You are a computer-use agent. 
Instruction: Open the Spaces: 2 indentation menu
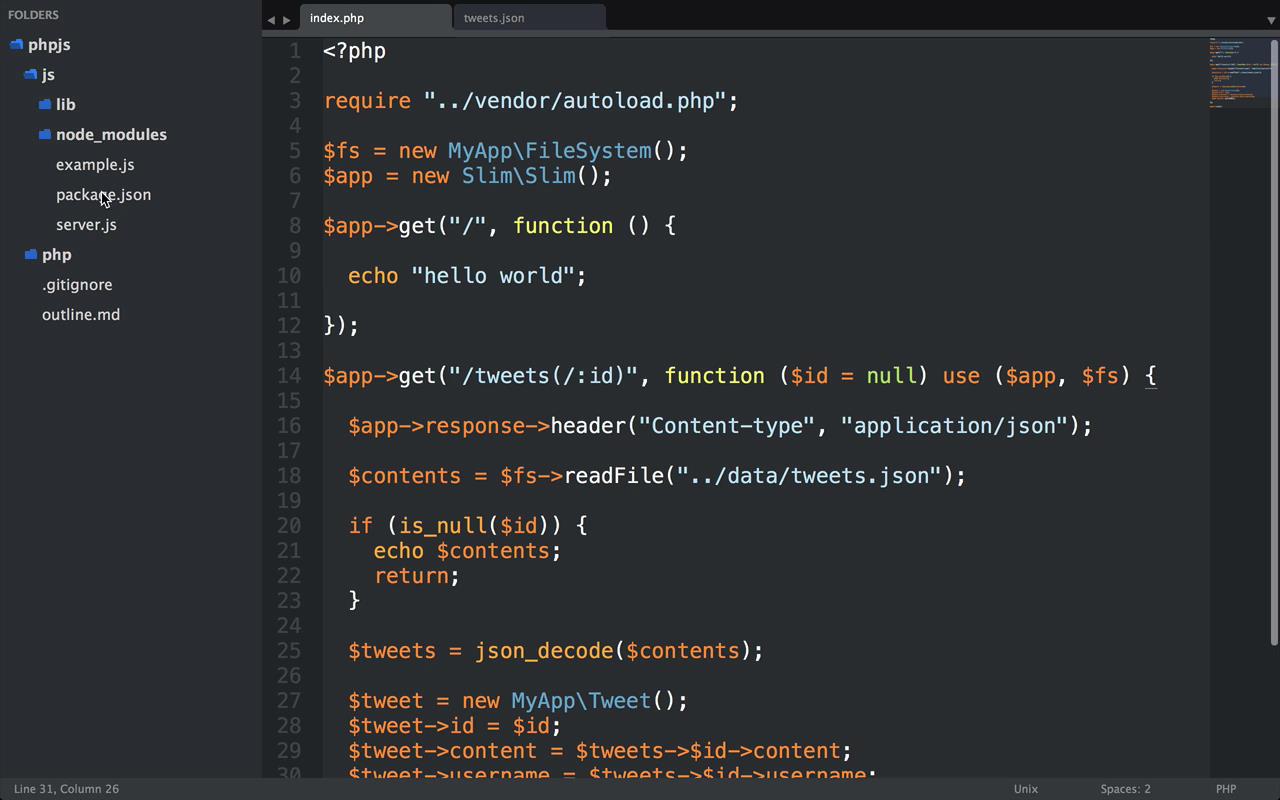pos(1125,789)
